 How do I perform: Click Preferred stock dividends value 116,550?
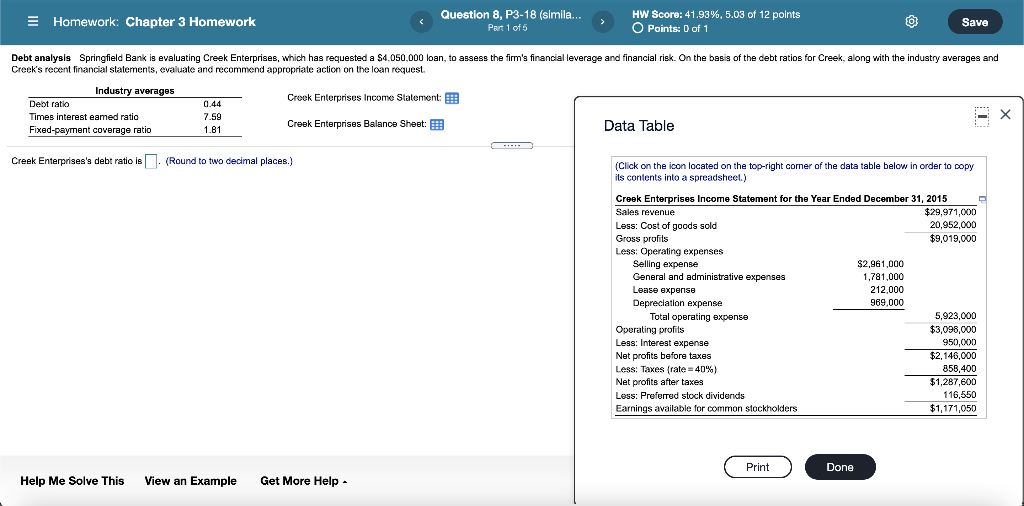960,396
